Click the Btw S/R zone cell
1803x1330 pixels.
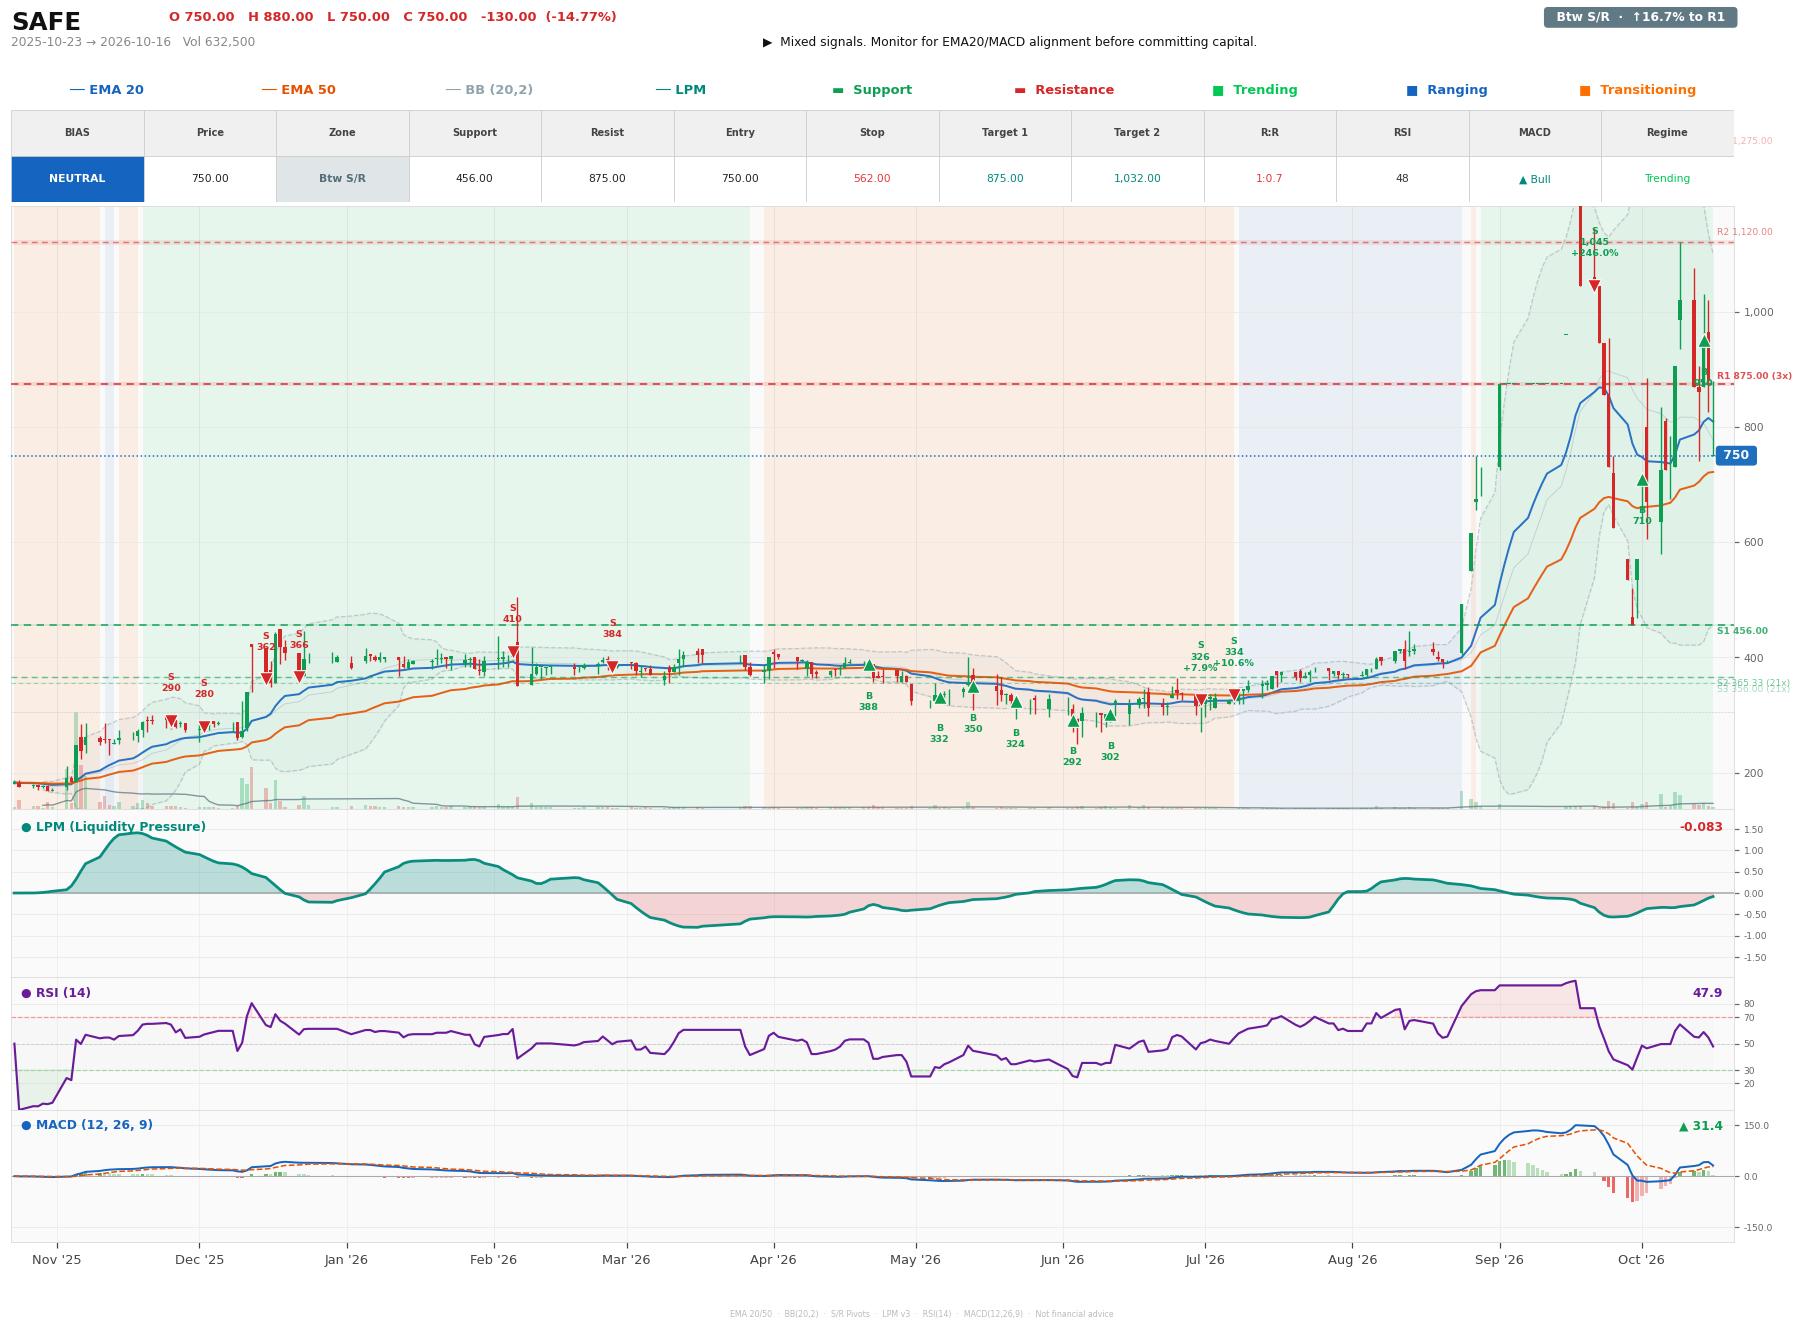click(x=342, y=179)
